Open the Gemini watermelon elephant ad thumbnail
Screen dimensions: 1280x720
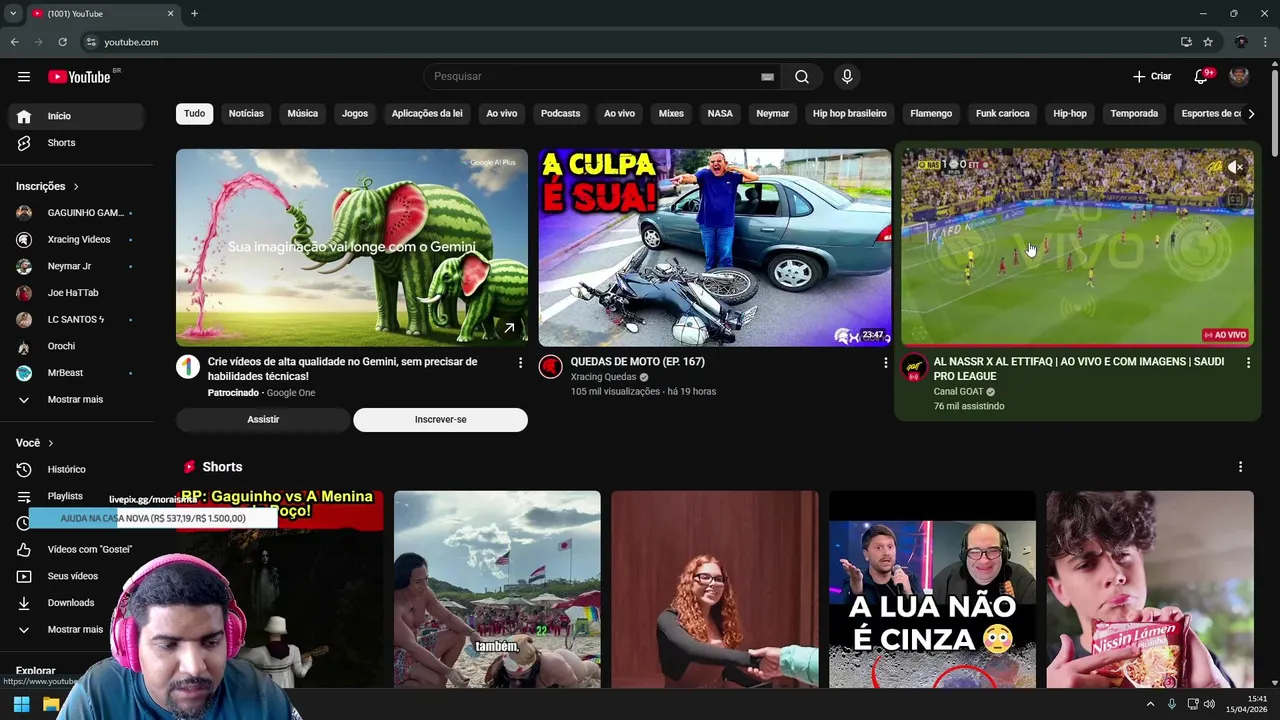tap(352, 247)
